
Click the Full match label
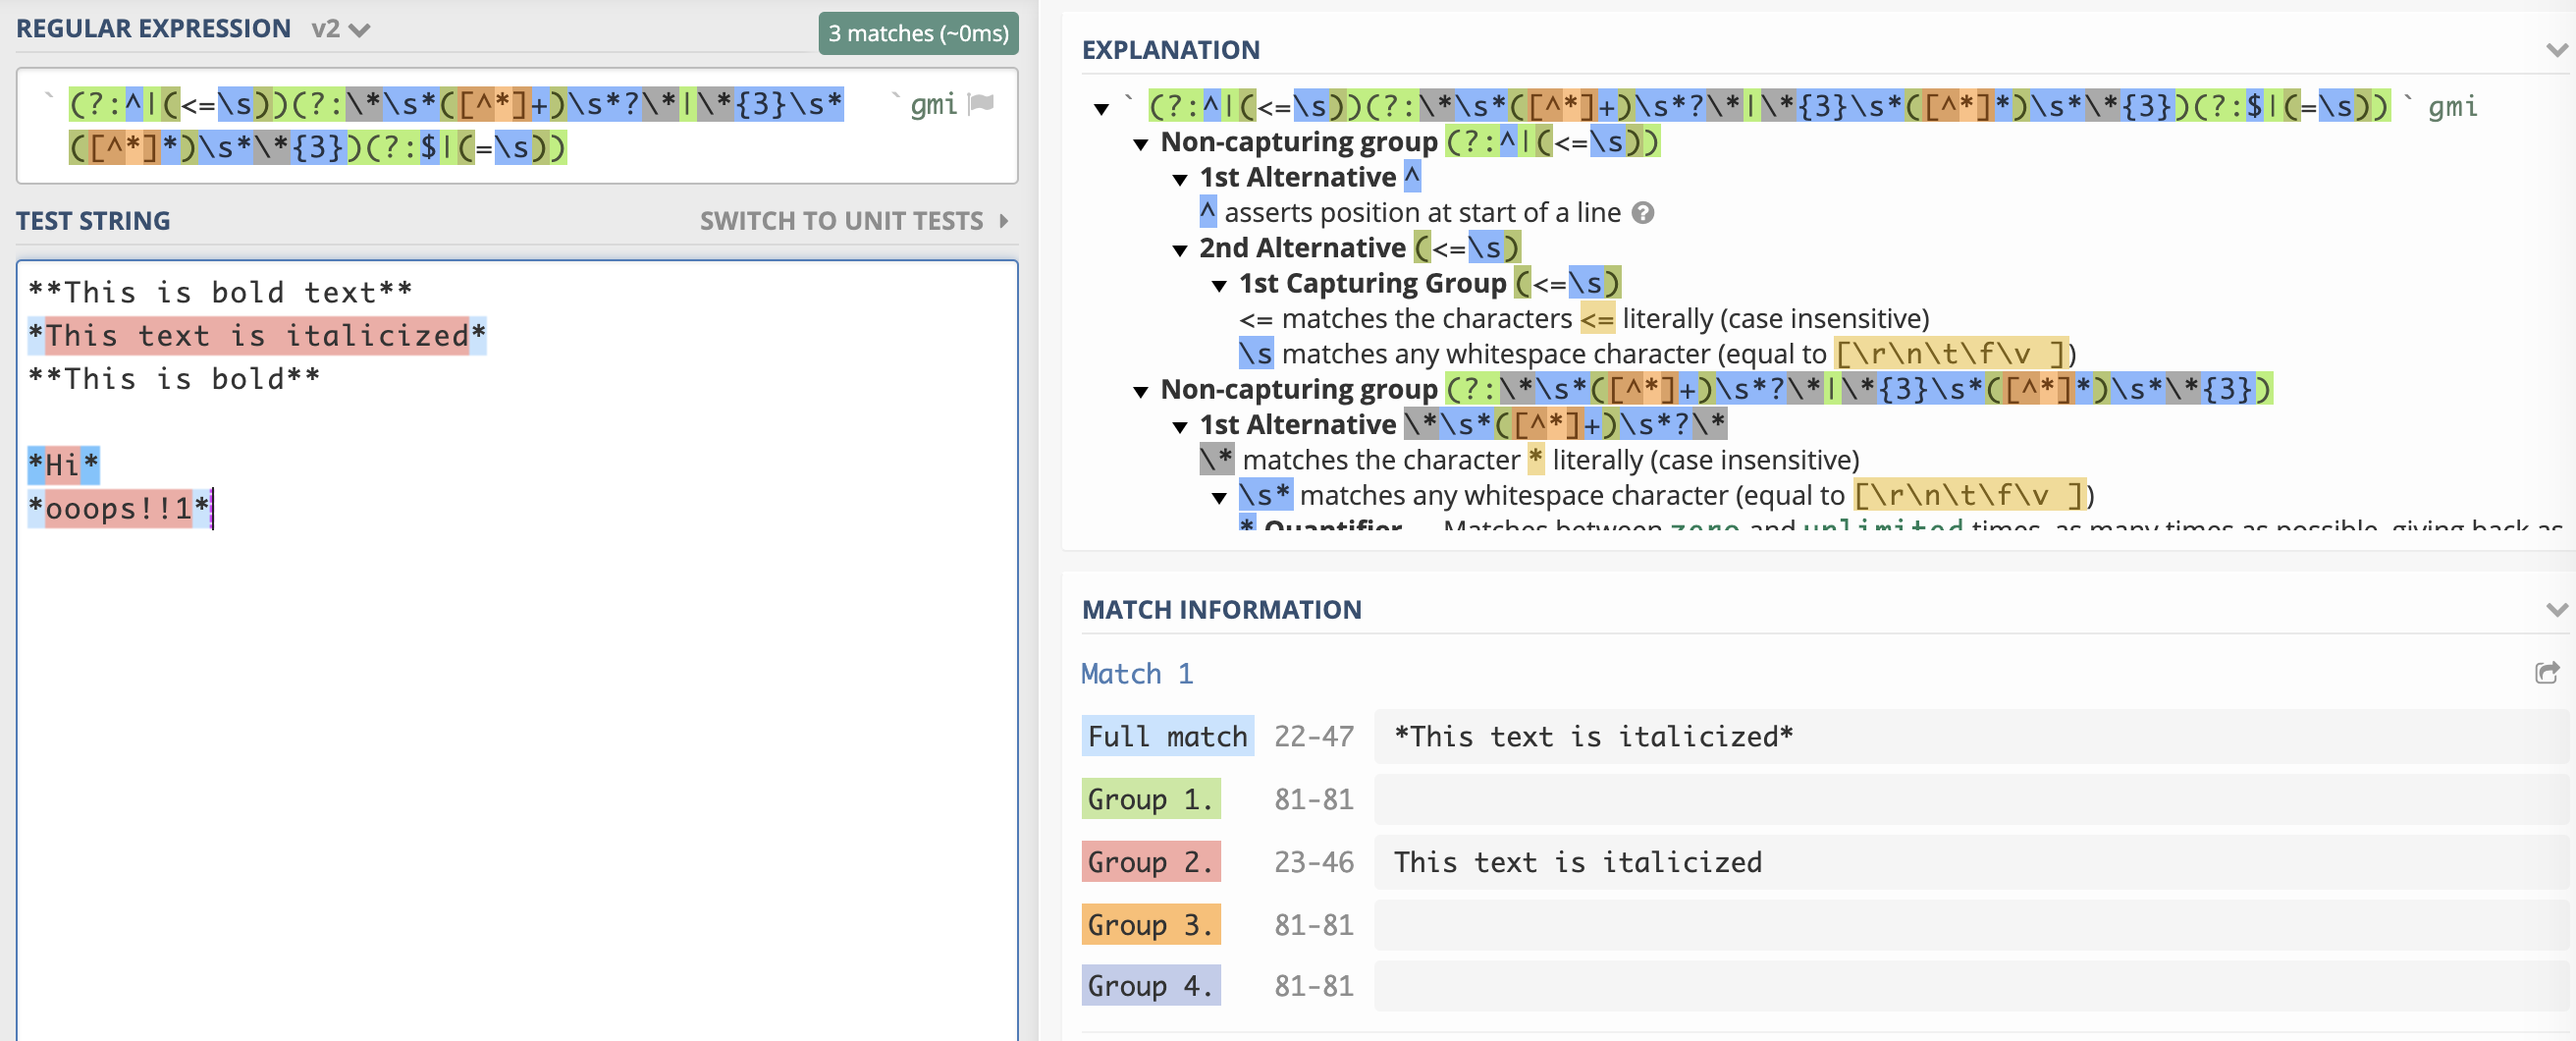[1167, 737]
